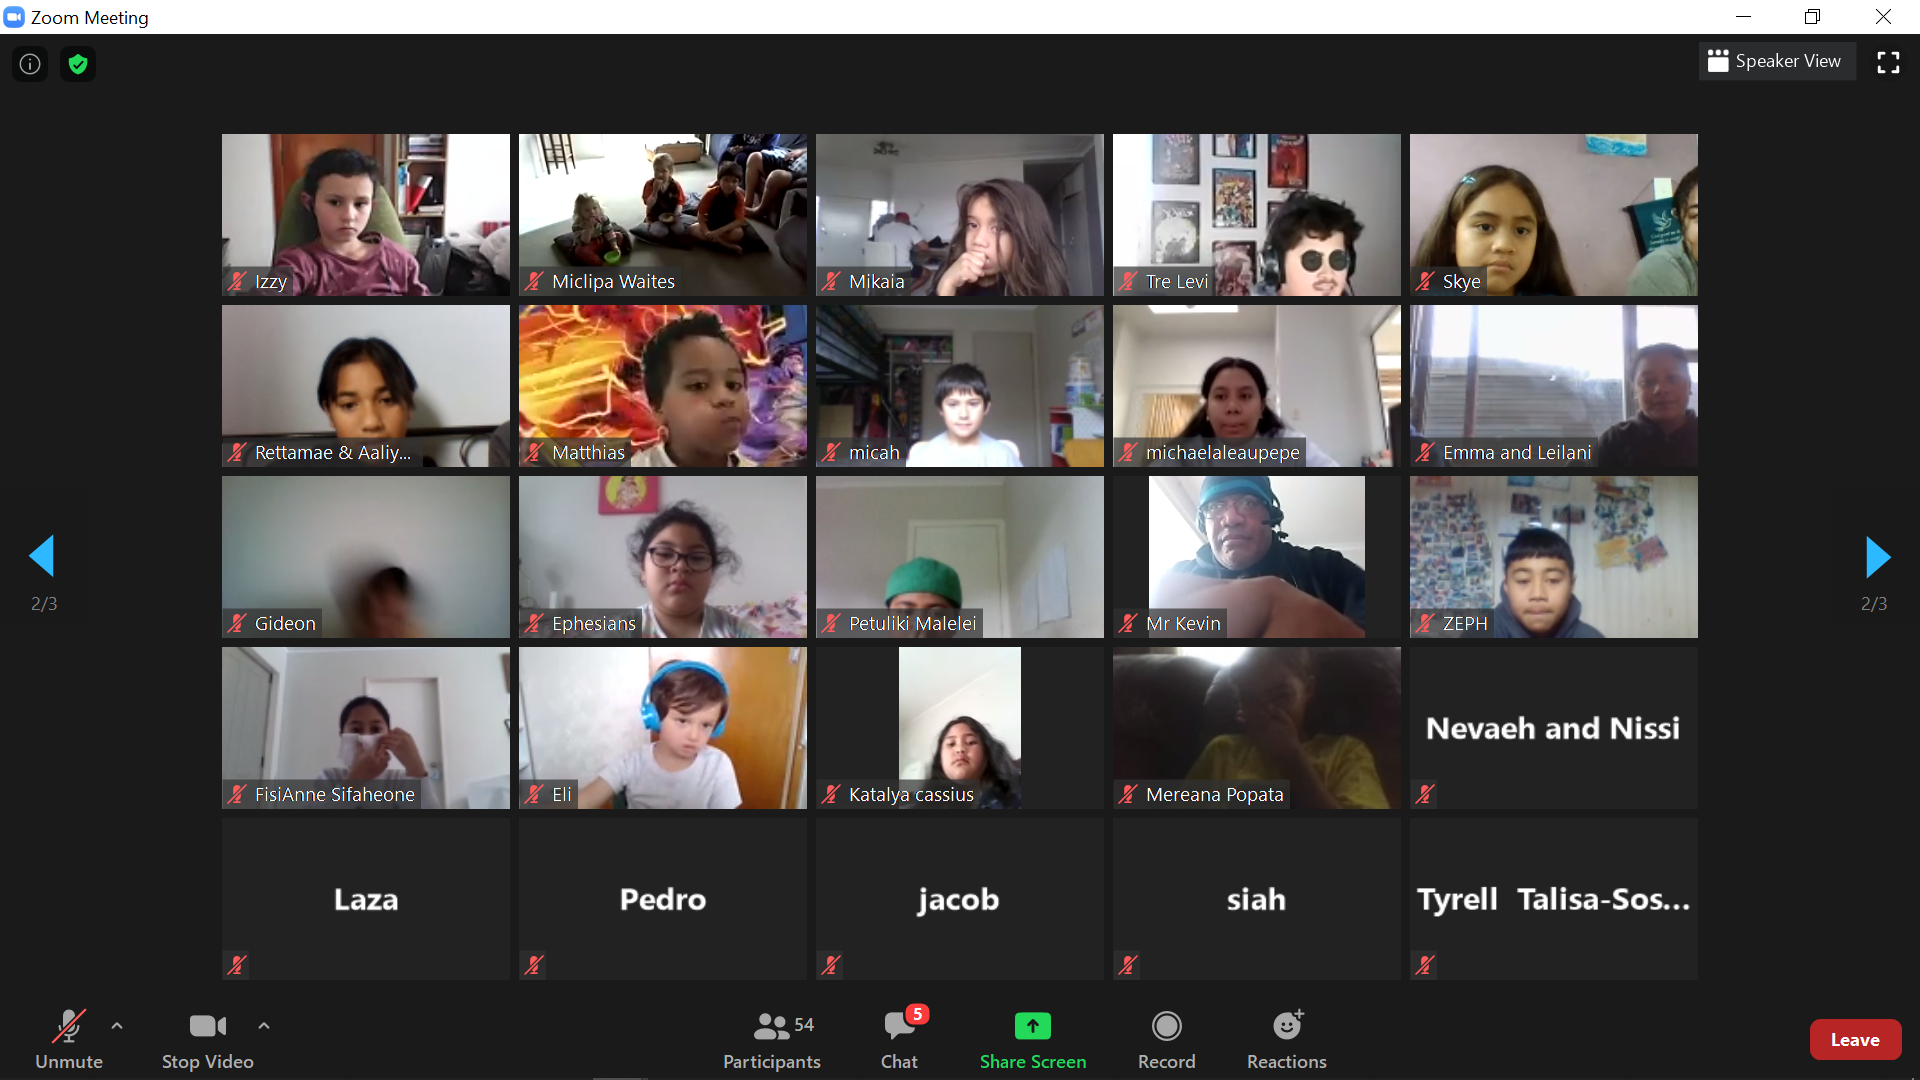Select the Nevaeh and Nissi tile
The image size is (1920, 1080).
[x=1554, y=728]
